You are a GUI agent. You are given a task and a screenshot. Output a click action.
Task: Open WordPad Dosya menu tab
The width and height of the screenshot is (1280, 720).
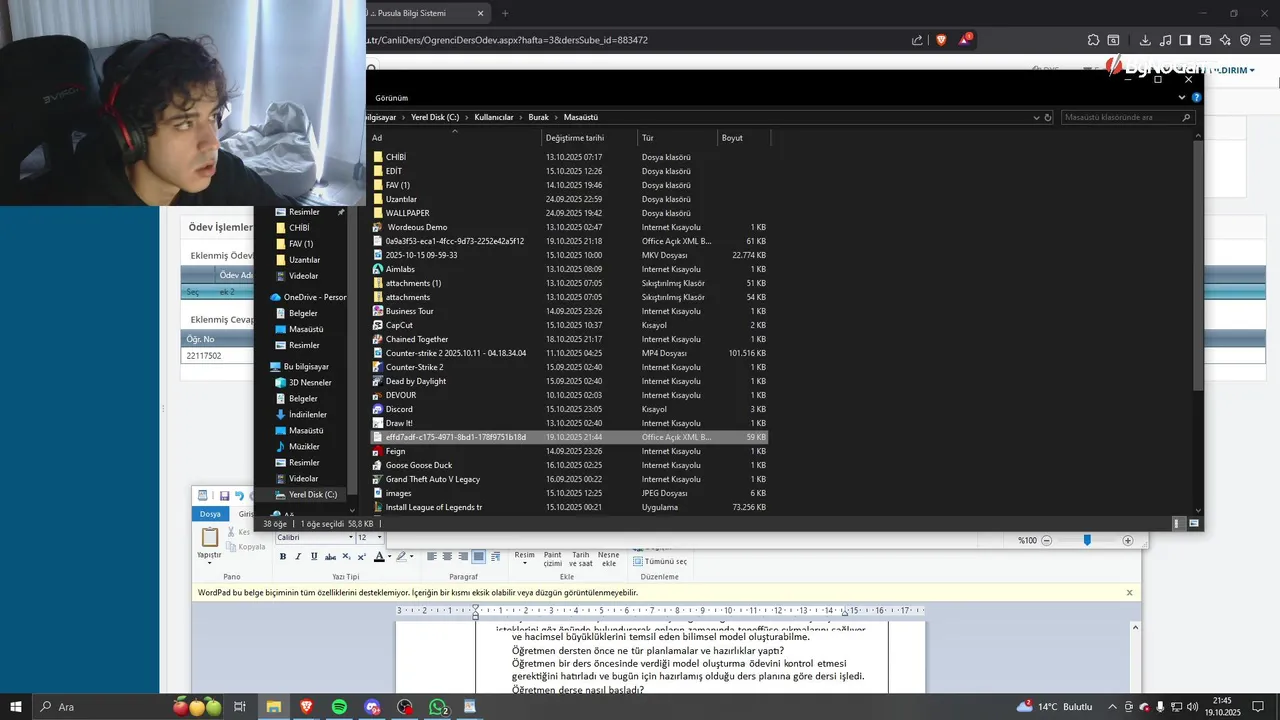tap(210, 514)
